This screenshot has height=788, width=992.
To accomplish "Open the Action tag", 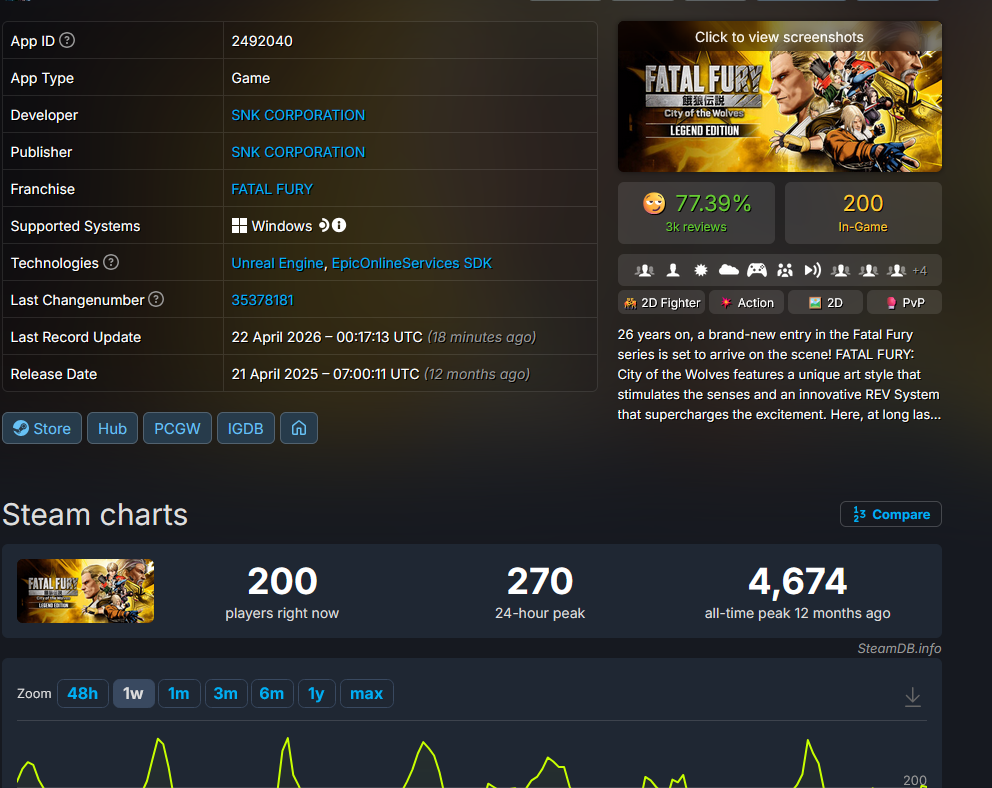I will tap(747, 302).
